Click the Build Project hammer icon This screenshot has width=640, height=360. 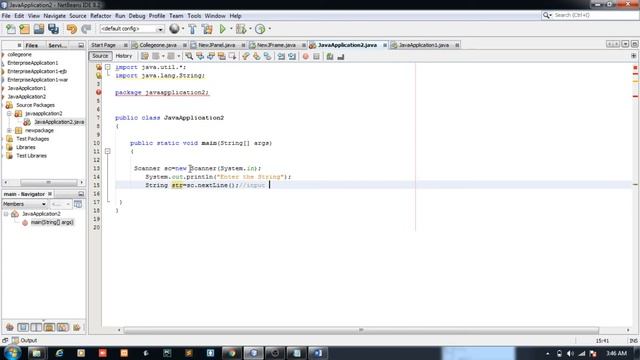coord(192,29)
